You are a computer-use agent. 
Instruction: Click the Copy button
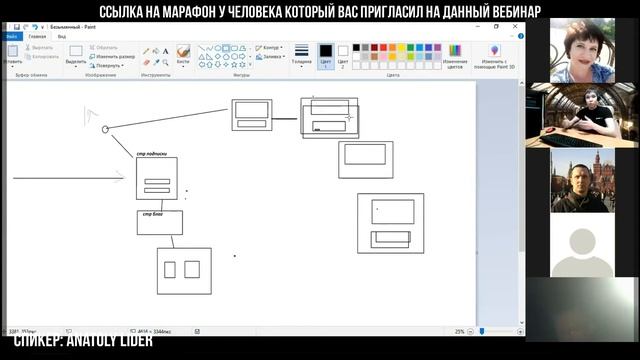coord(42,56)
